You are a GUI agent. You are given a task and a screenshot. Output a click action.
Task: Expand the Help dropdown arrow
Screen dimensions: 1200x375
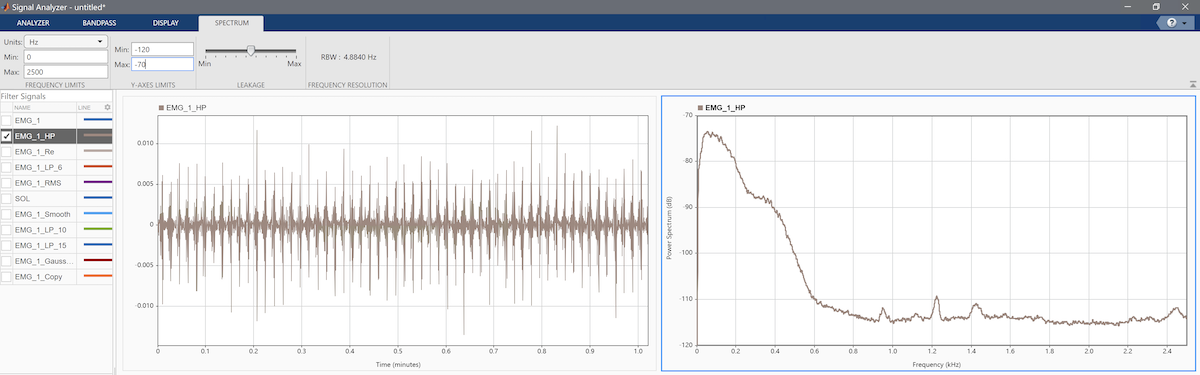tap(1185, 22)
